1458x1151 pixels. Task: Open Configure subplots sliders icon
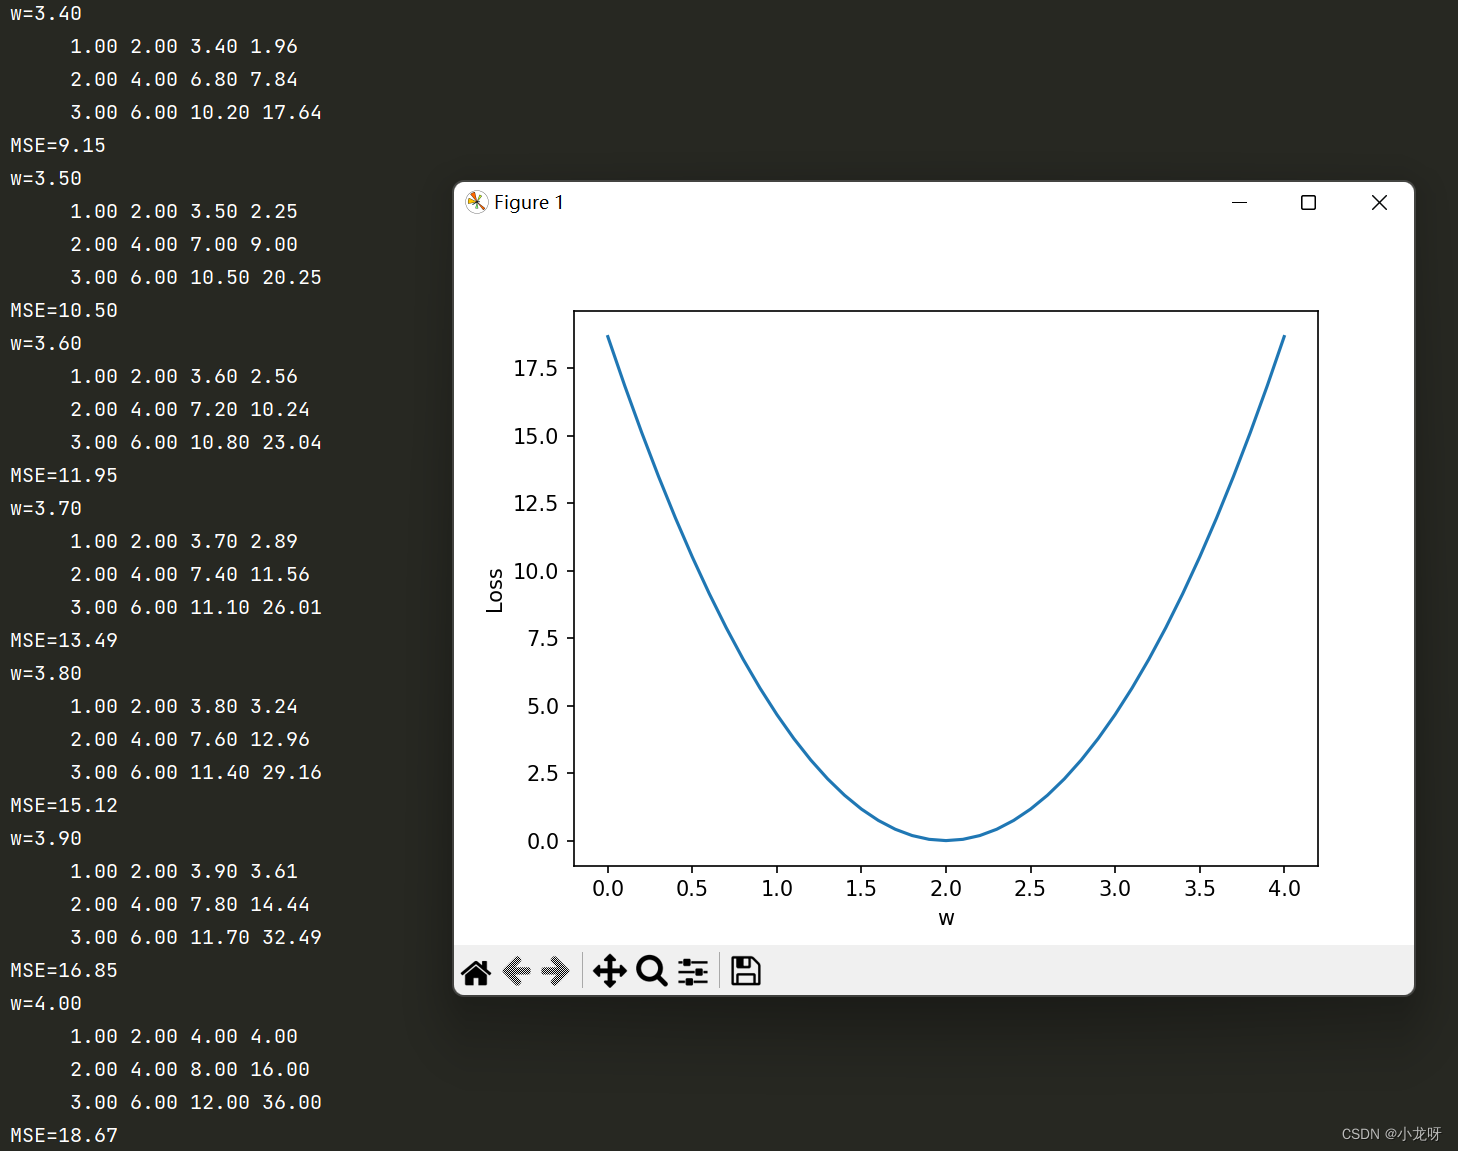(693, 971)
